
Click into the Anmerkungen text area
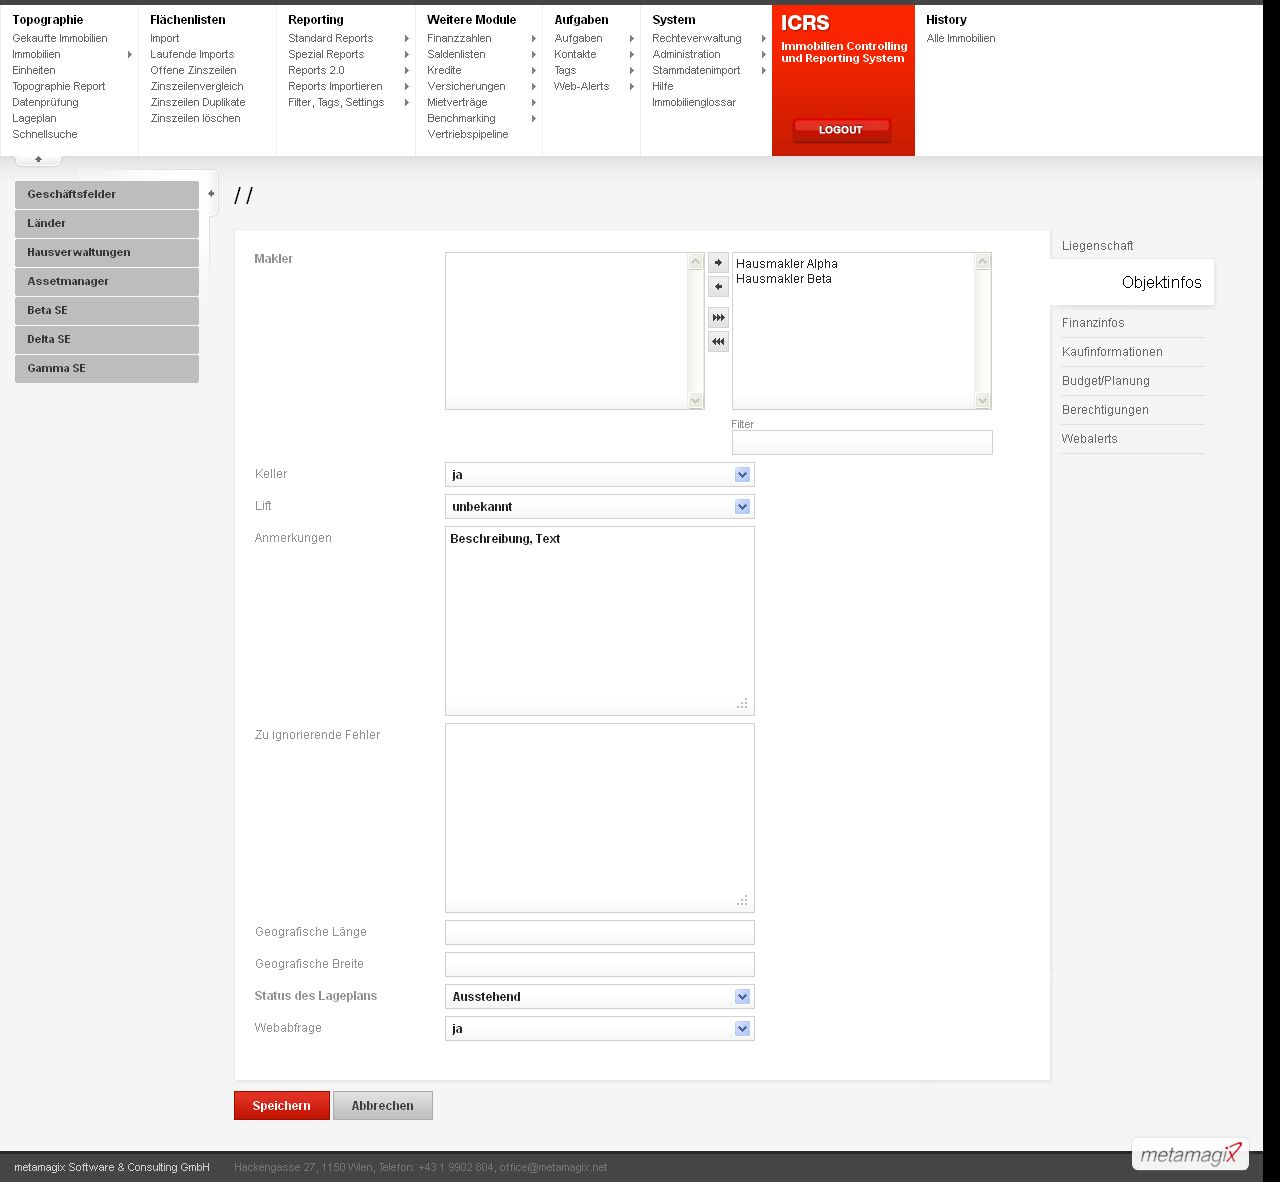coord(599,621)
